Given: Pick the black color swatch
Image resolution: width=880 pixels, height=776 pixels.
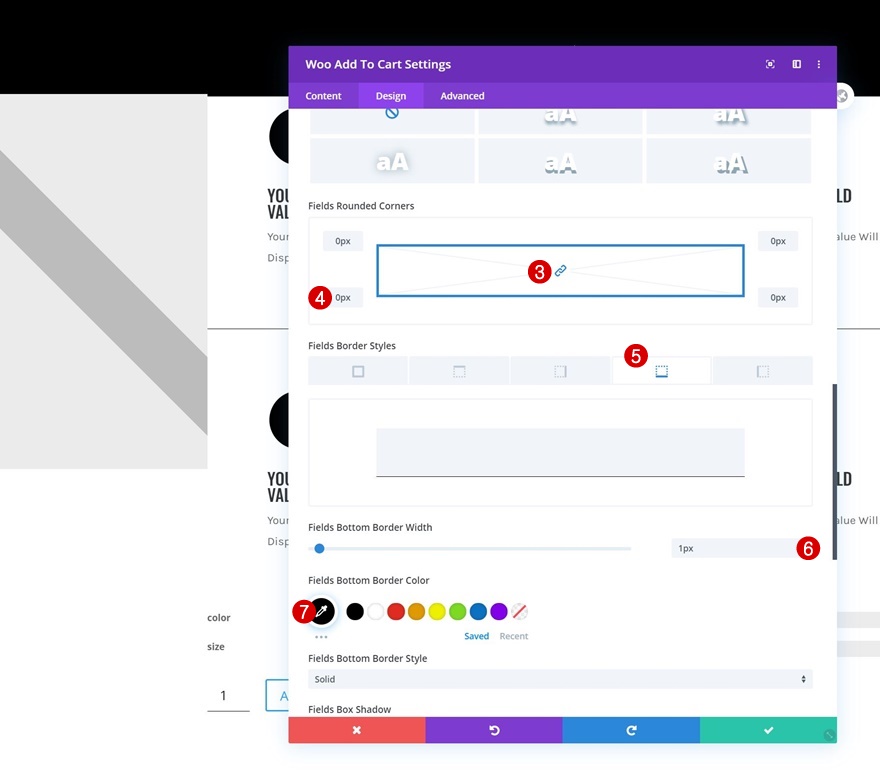Looking at the screenshot, I should [x=355, y=611].
